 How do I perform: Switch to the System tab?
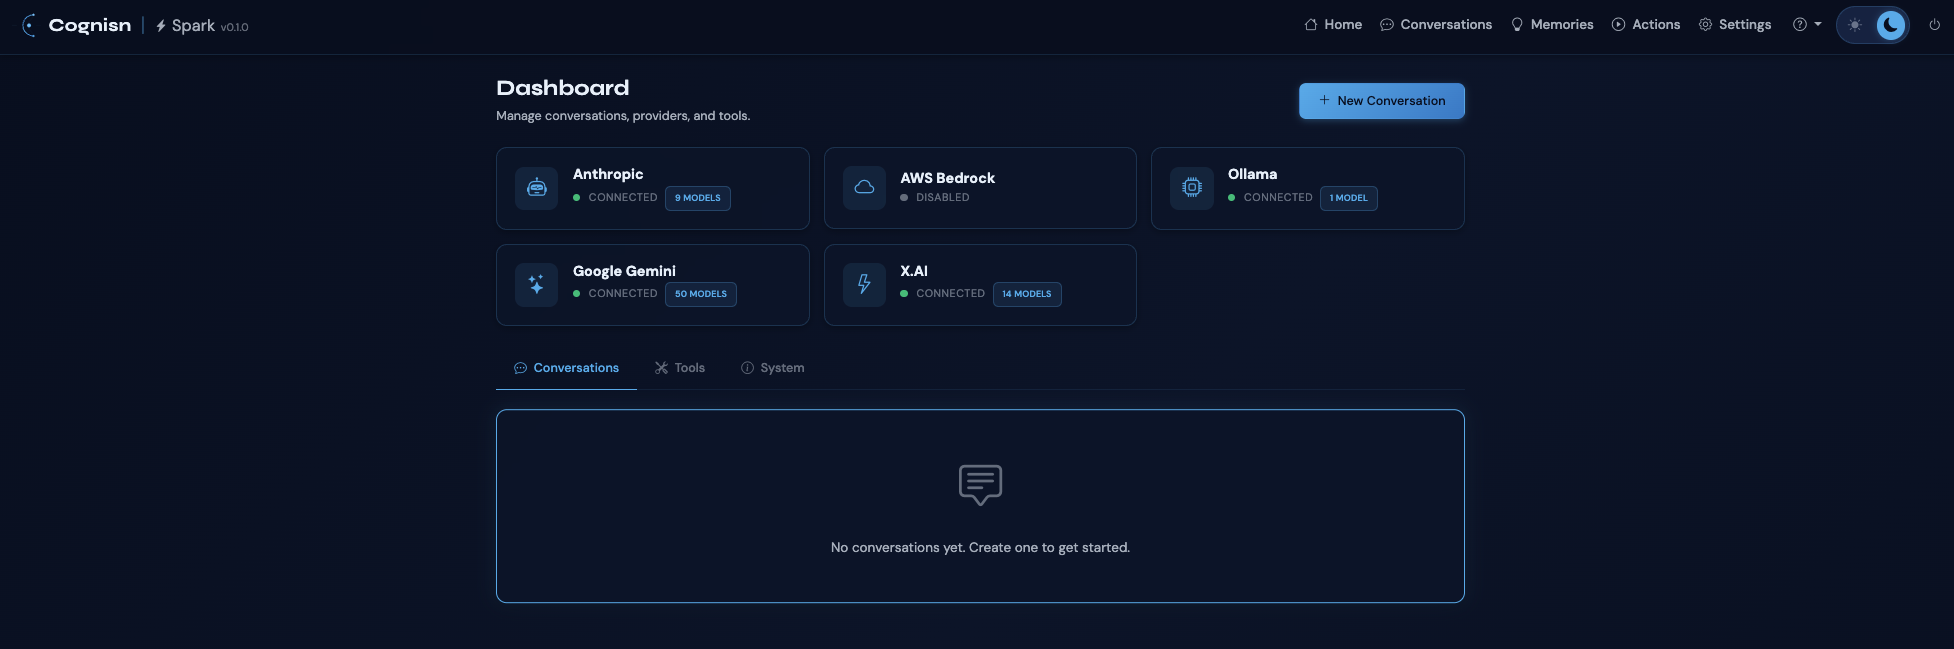coord(772,368)
